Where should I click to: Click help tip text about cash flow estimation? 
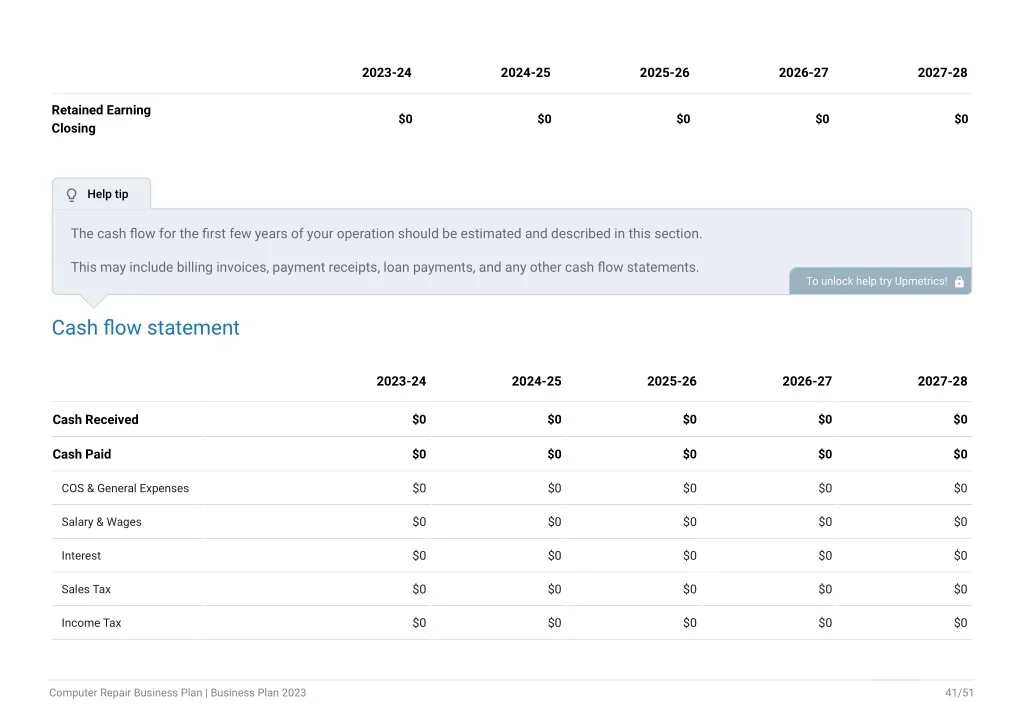click(387, 234)
